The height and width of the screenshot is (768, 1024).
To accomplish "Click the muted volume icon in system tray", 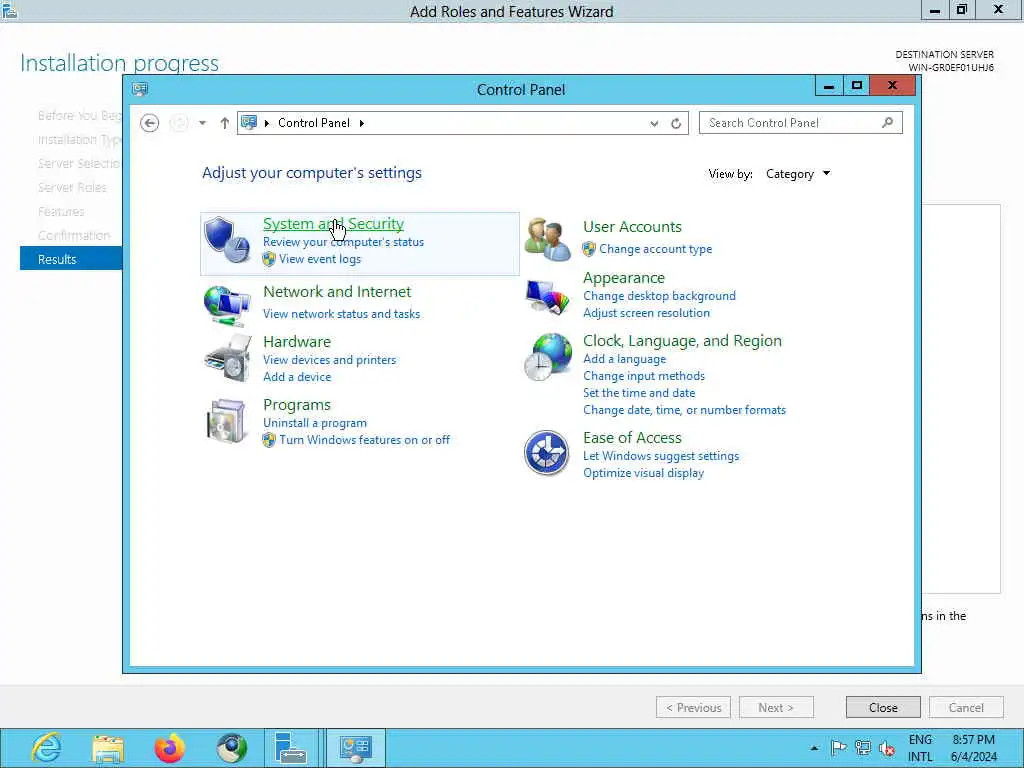I will [x=886, y=748].
